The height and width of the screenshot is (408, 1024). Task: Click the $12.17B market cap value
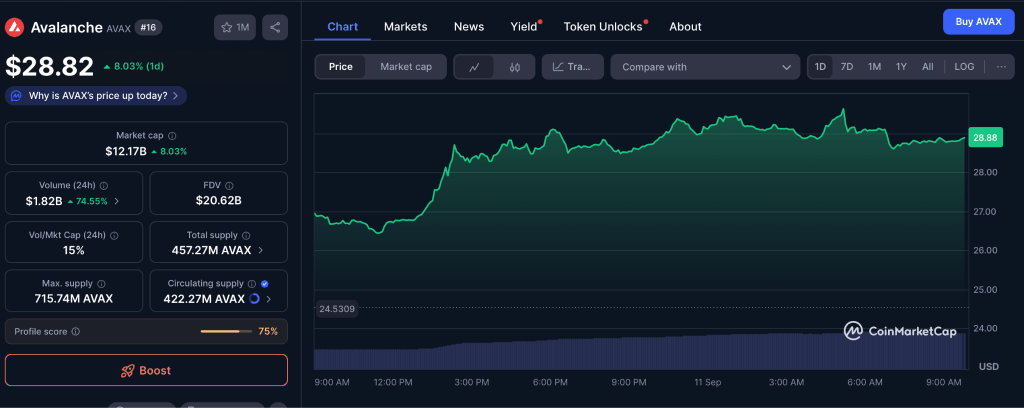(127, 151)
